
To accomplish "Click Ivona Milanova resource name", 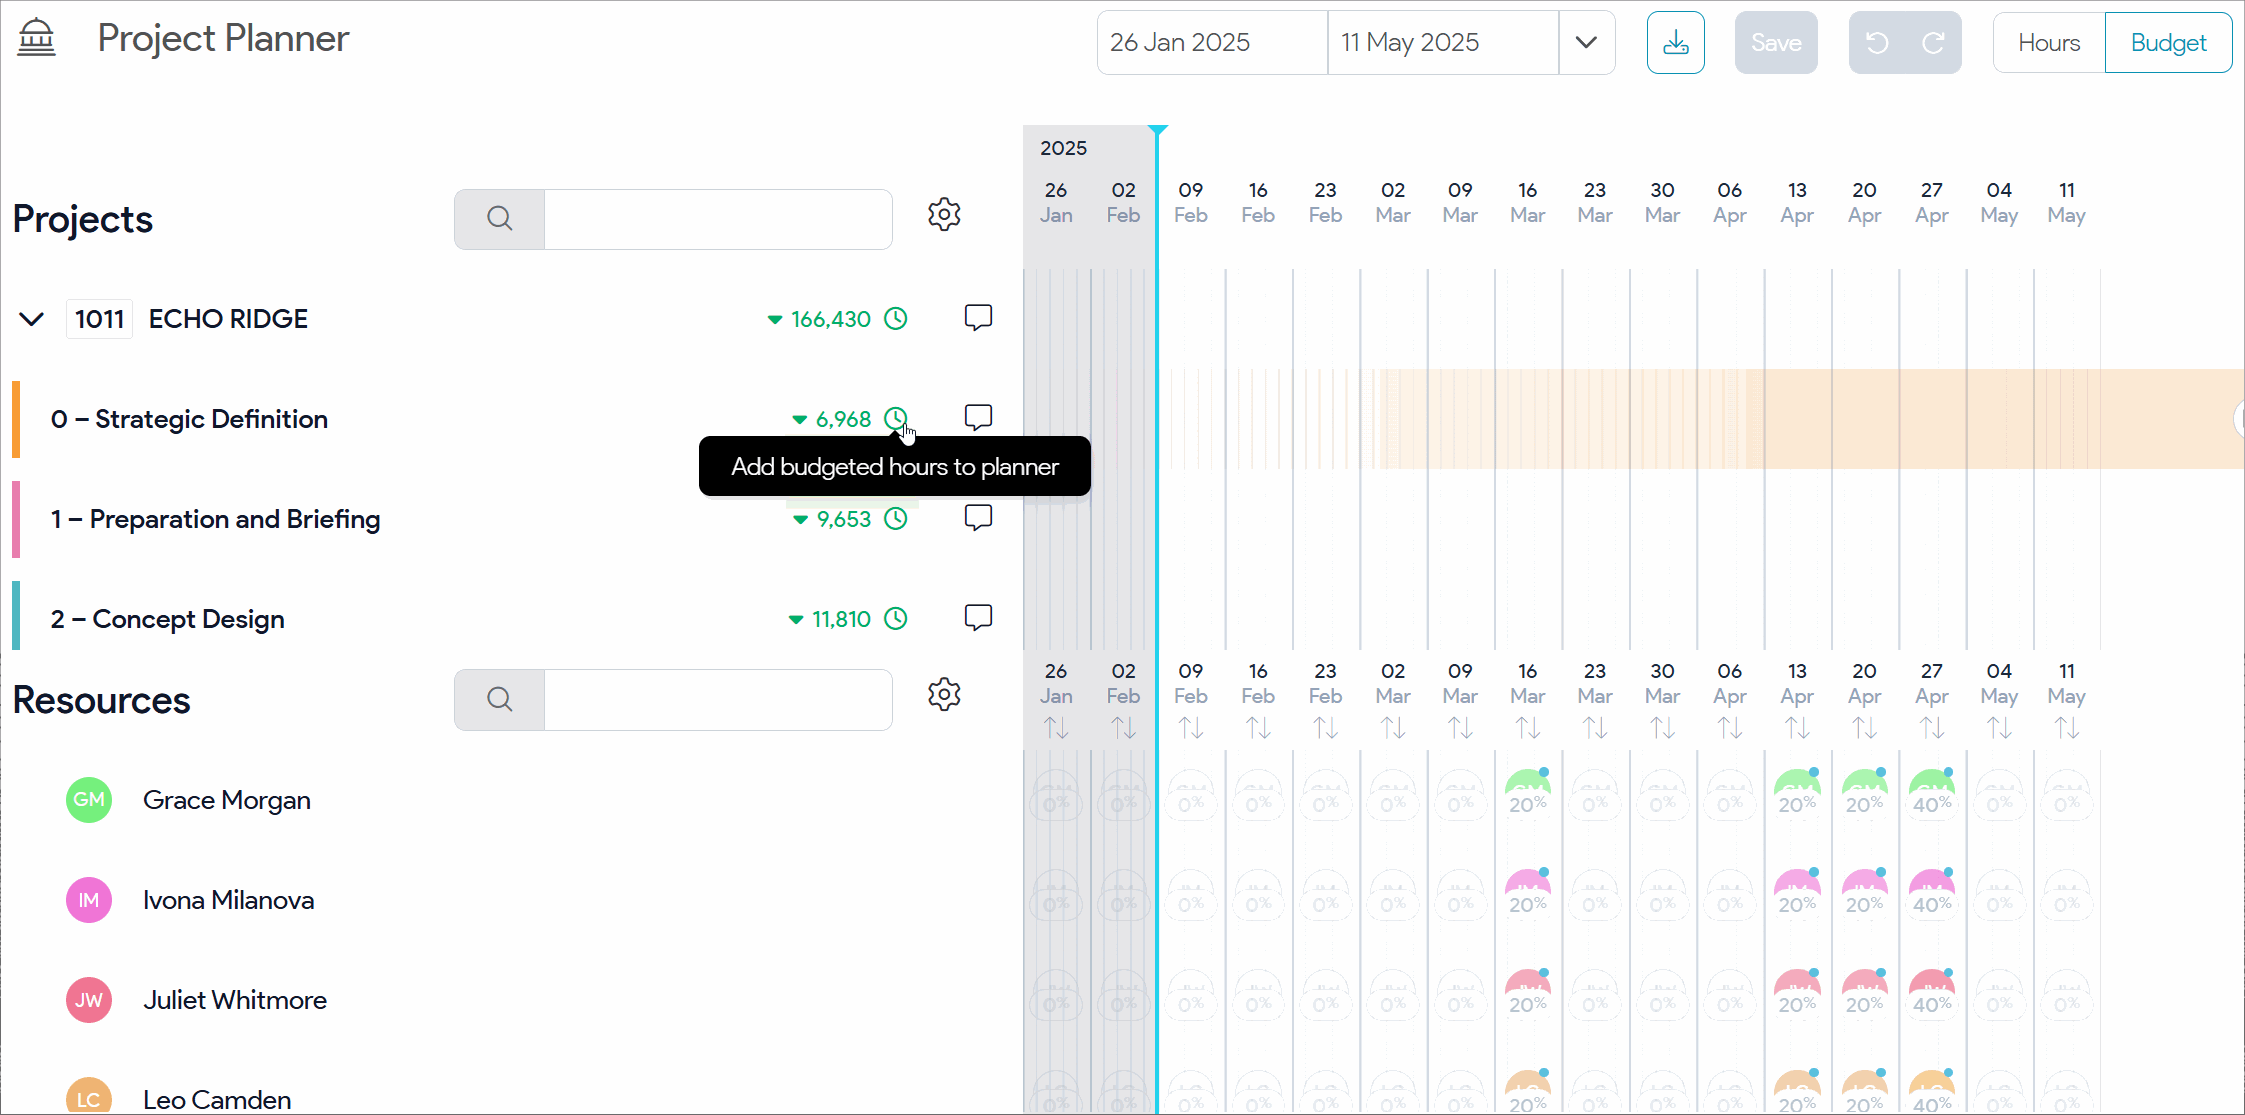I will pyautogui.click(x=228, y=900).
